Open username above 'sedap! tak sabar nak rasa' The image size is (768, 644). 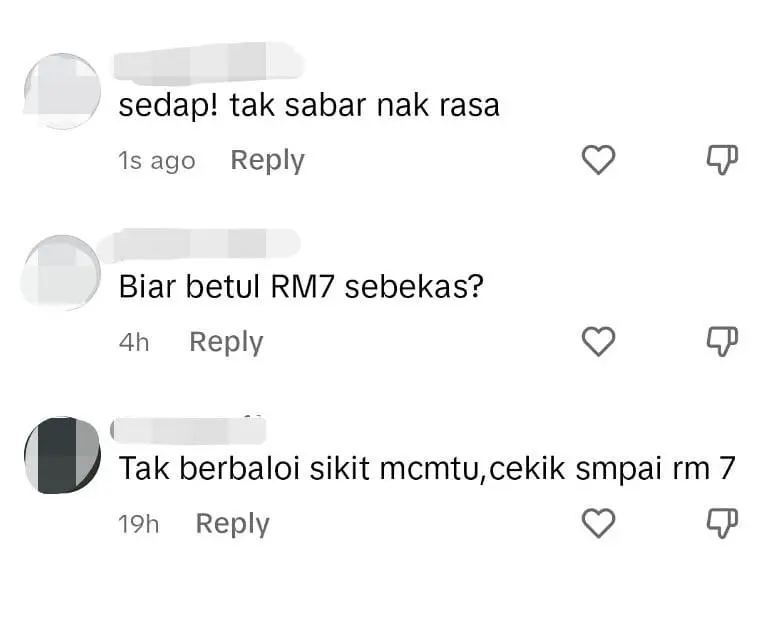pyautogui.click(x=208, y=61)
